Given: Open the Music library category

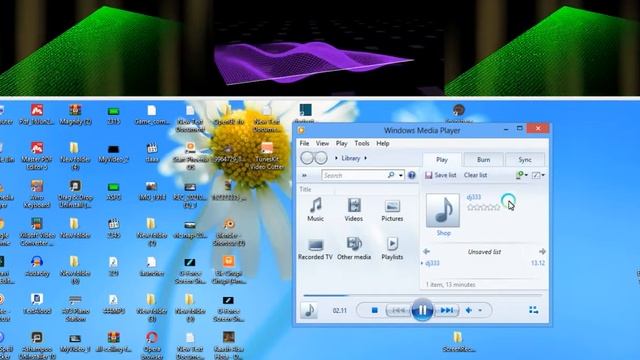Looking at the screenshot, I should tap(315, 210).
